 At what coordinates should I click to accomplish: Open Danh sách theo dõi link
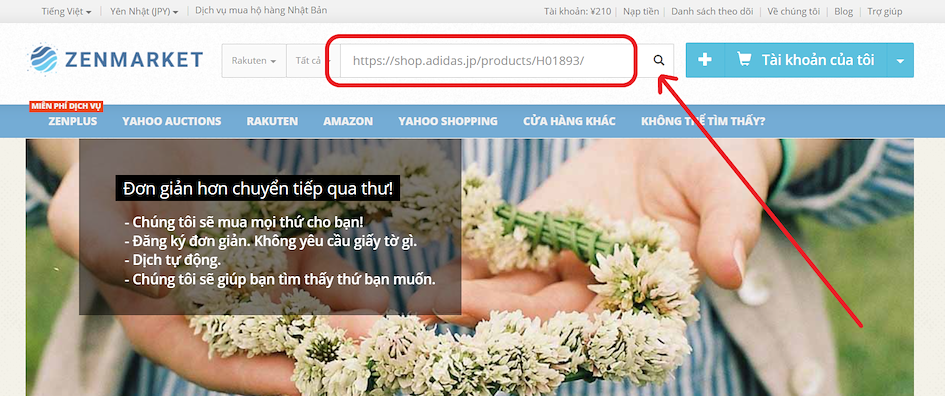click(712, 11)
